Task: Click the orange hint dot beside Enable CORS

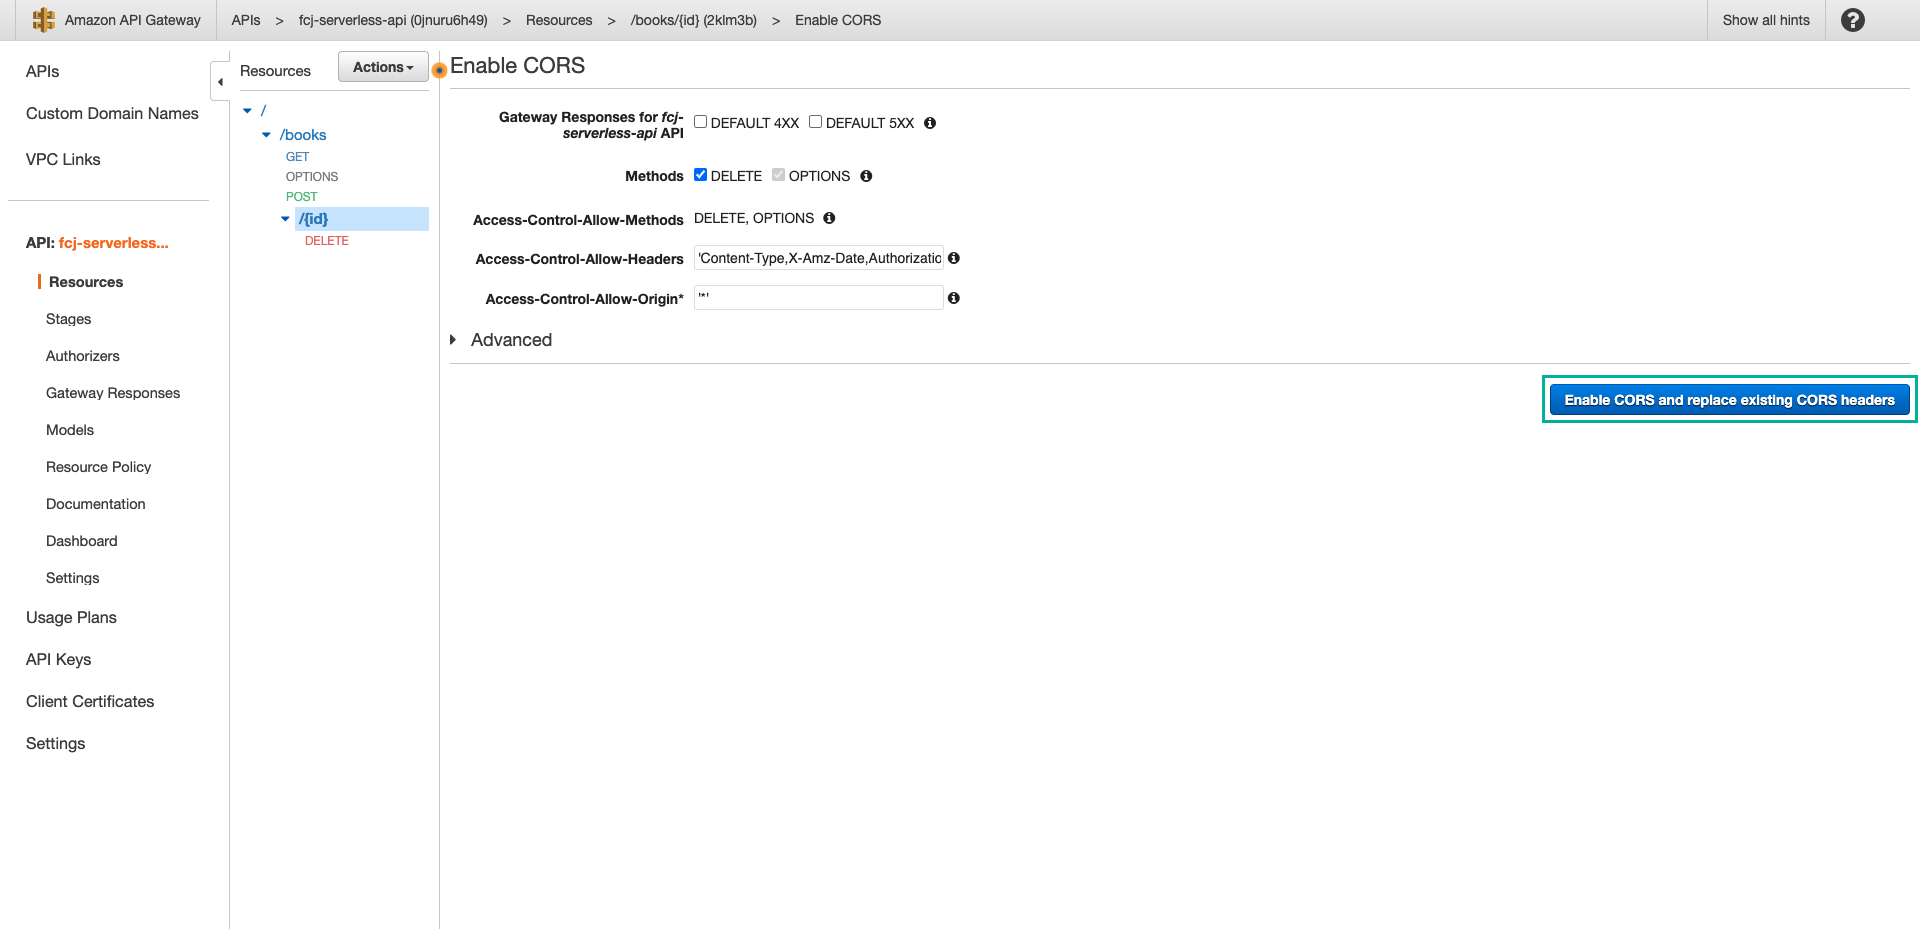Action: click(439, 70)
